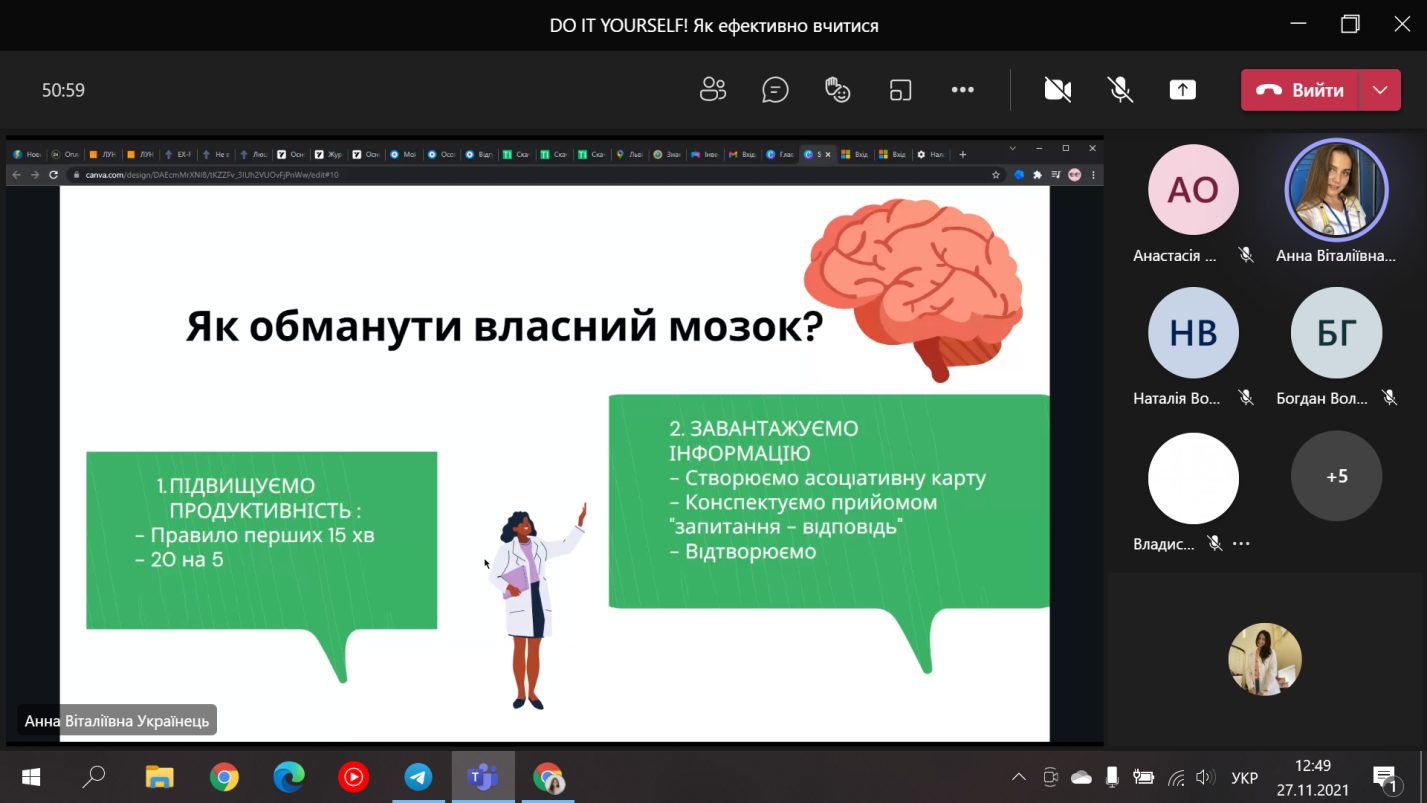This screenshot has height=803, width=1427.
Task: Click the raise hand reactions icon
Action: (x=837, y=90)
